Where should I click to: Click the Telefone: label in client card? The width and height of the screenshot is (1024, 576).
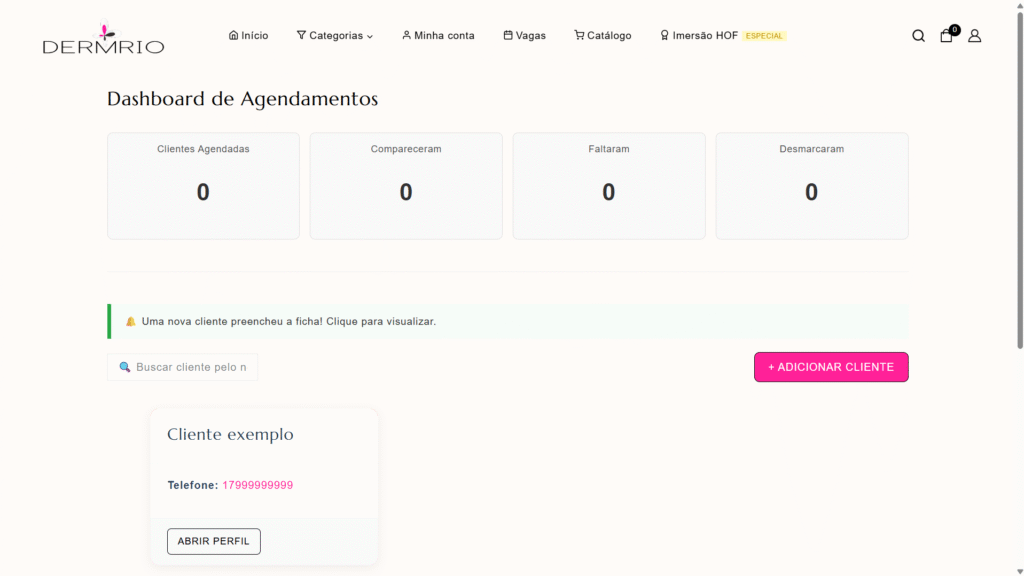coord(193,485)
